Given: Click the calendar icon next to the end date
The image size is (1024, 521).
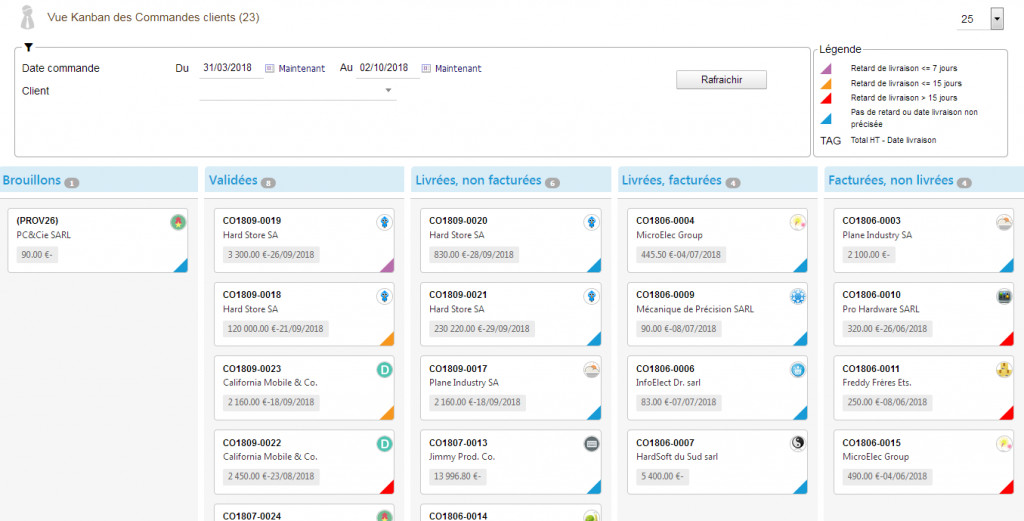Looking at the screenshot, I should coord(426,68).
